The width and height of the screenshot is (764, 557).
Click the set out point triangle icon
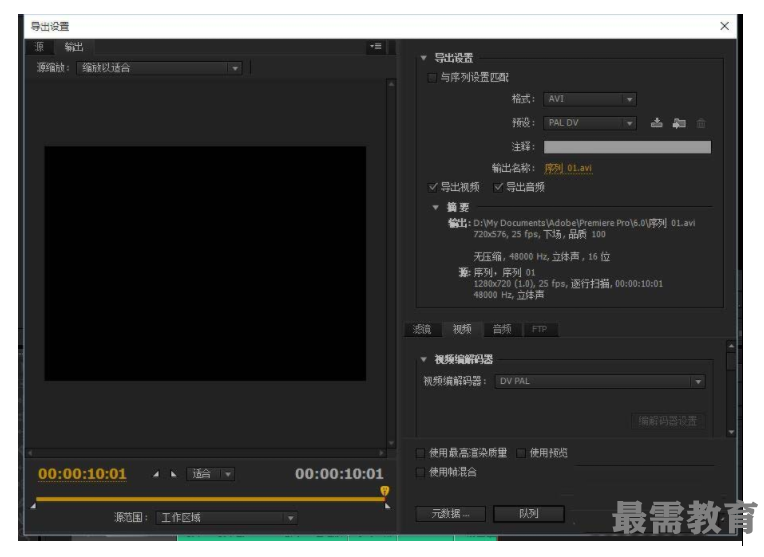(173, 475)
